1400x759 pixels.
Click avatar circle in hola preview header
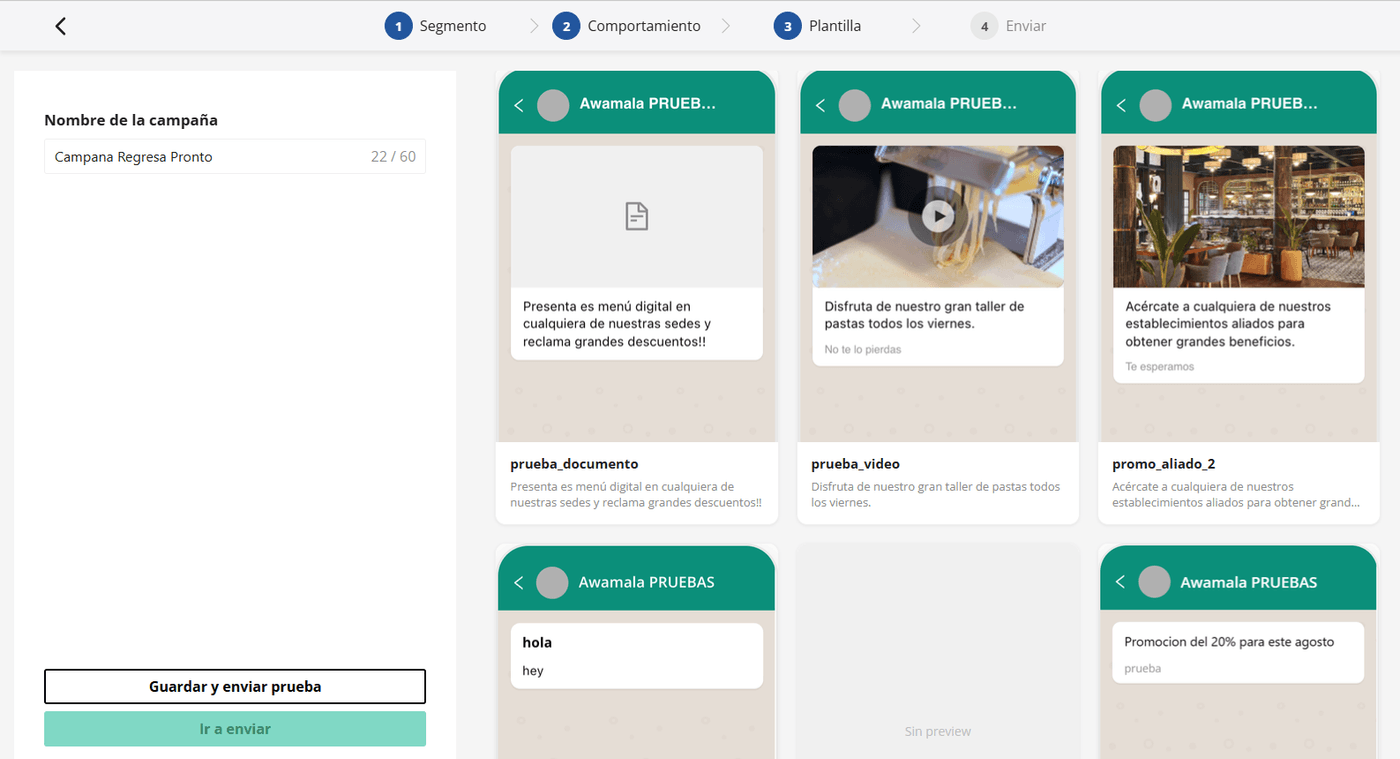pos(552,583)
